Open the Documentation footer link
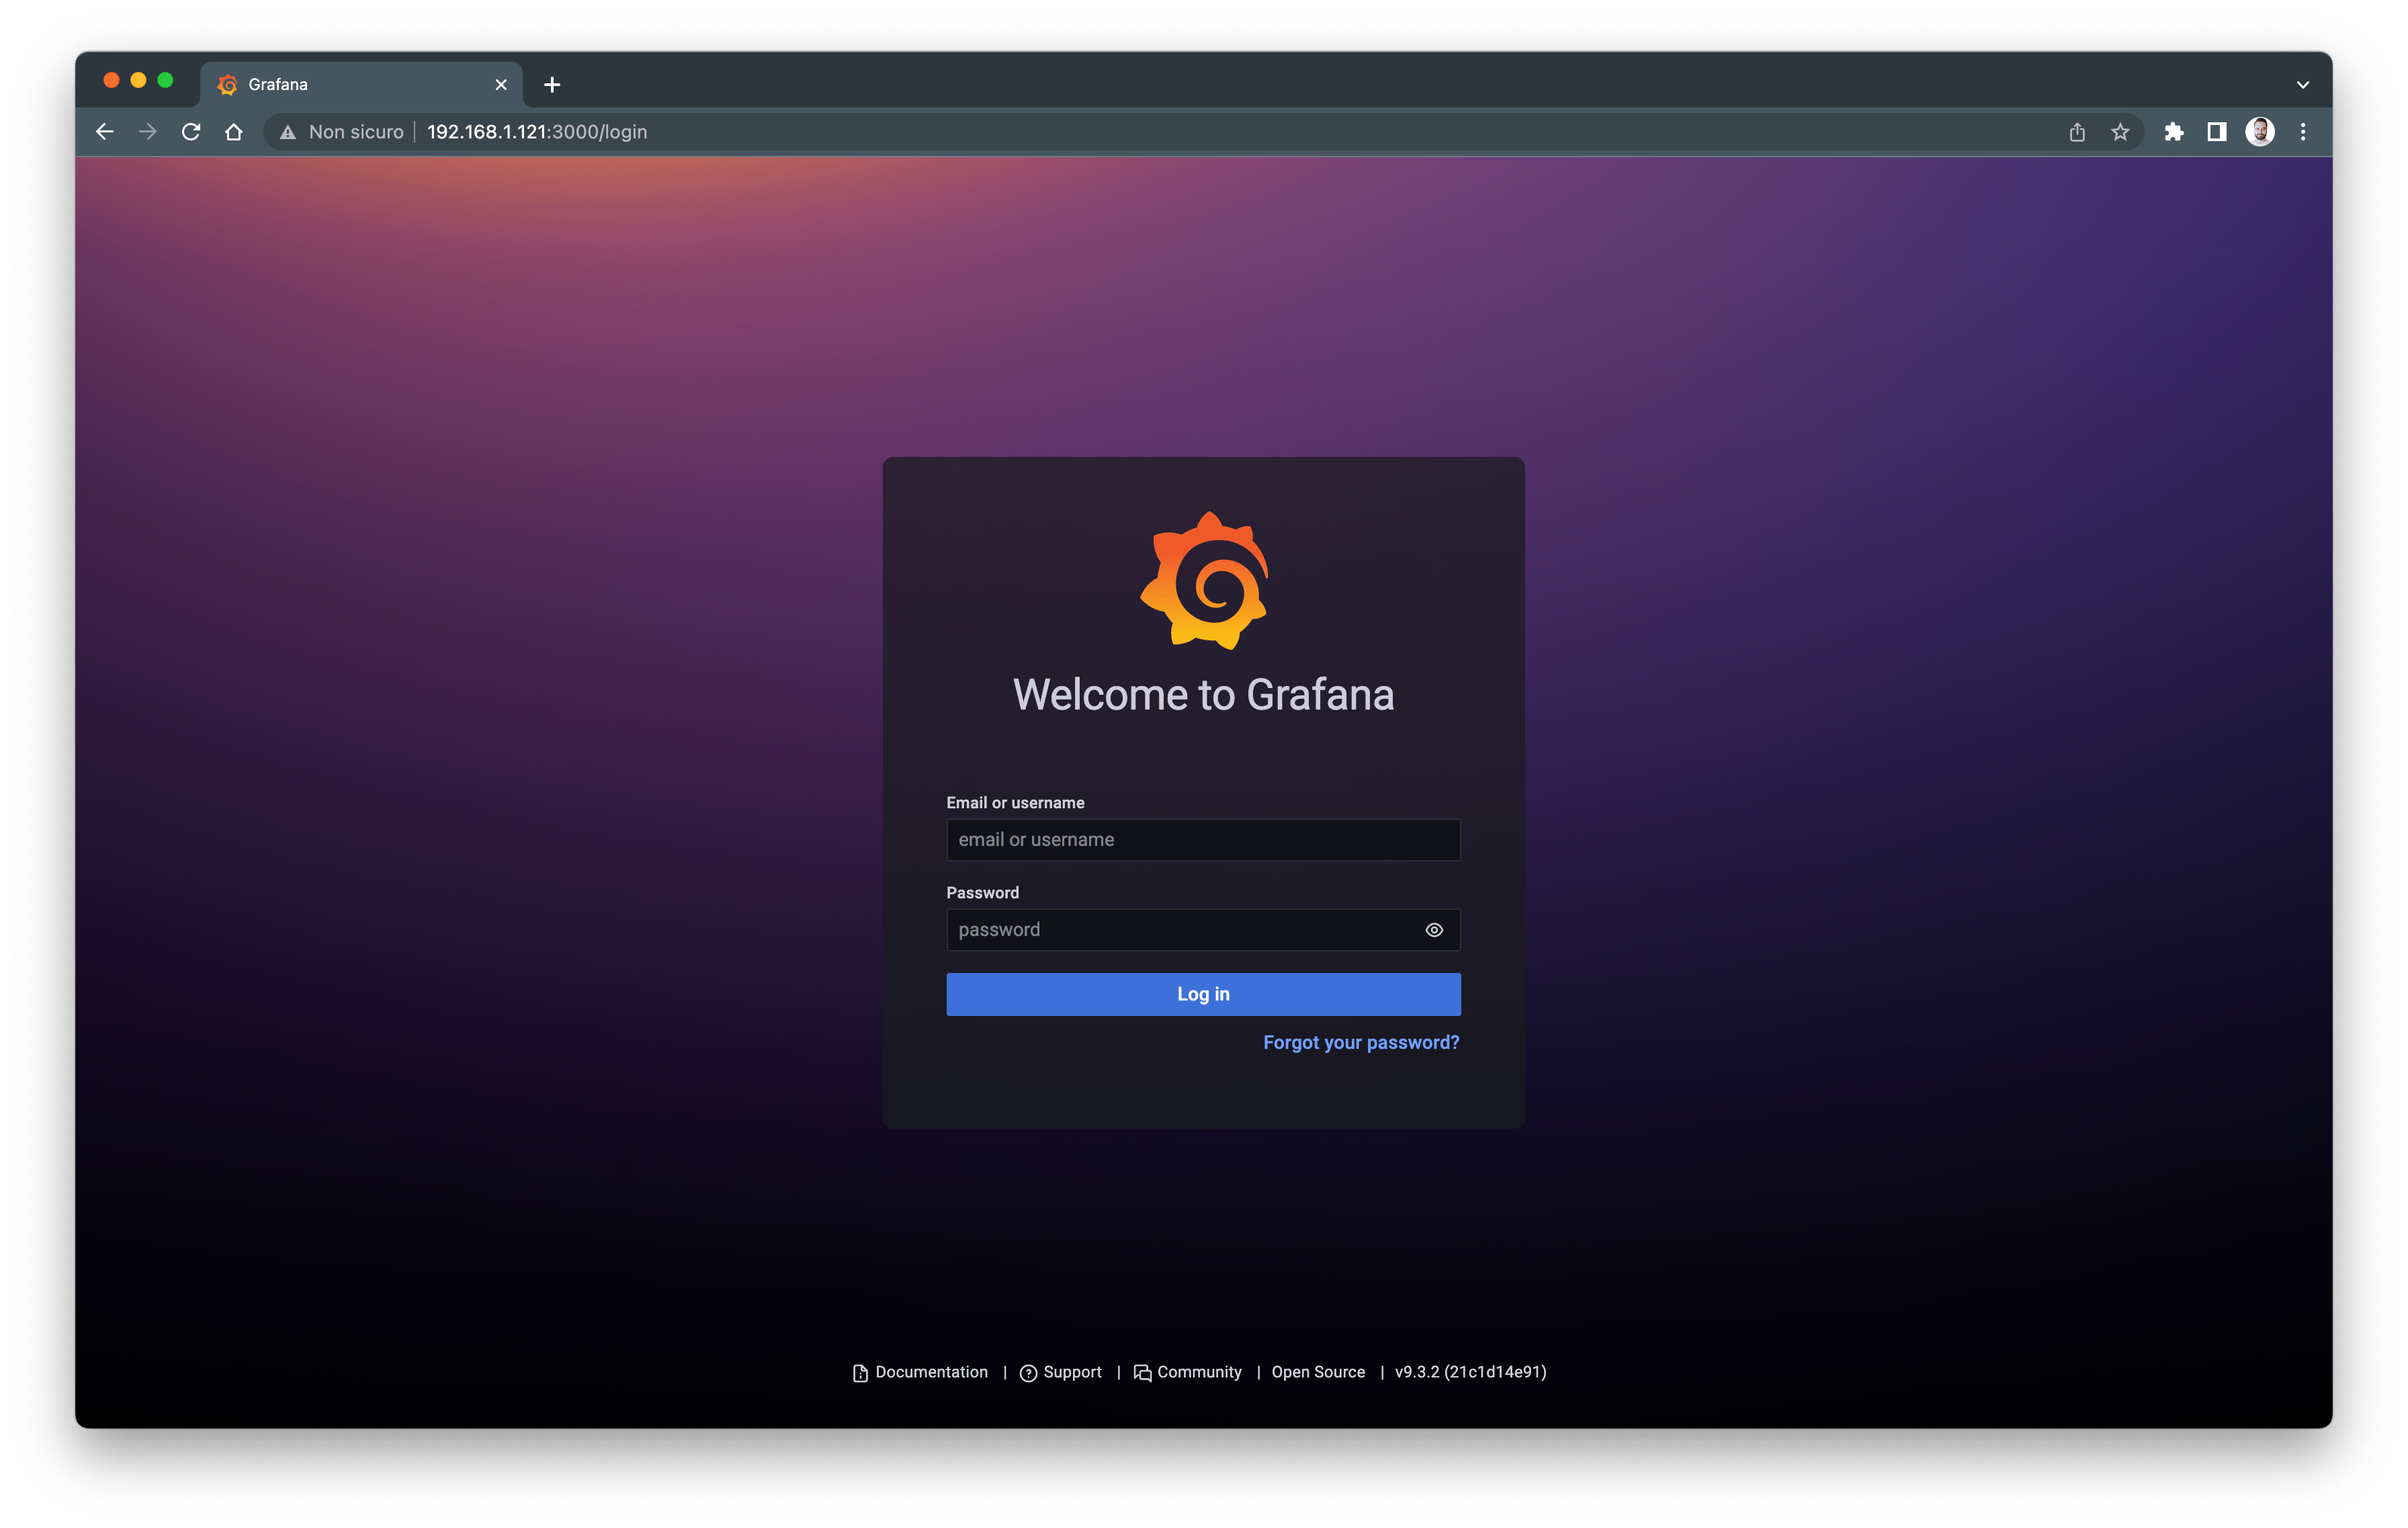Screen dimensions: 2408x1528 (920, 1372)
